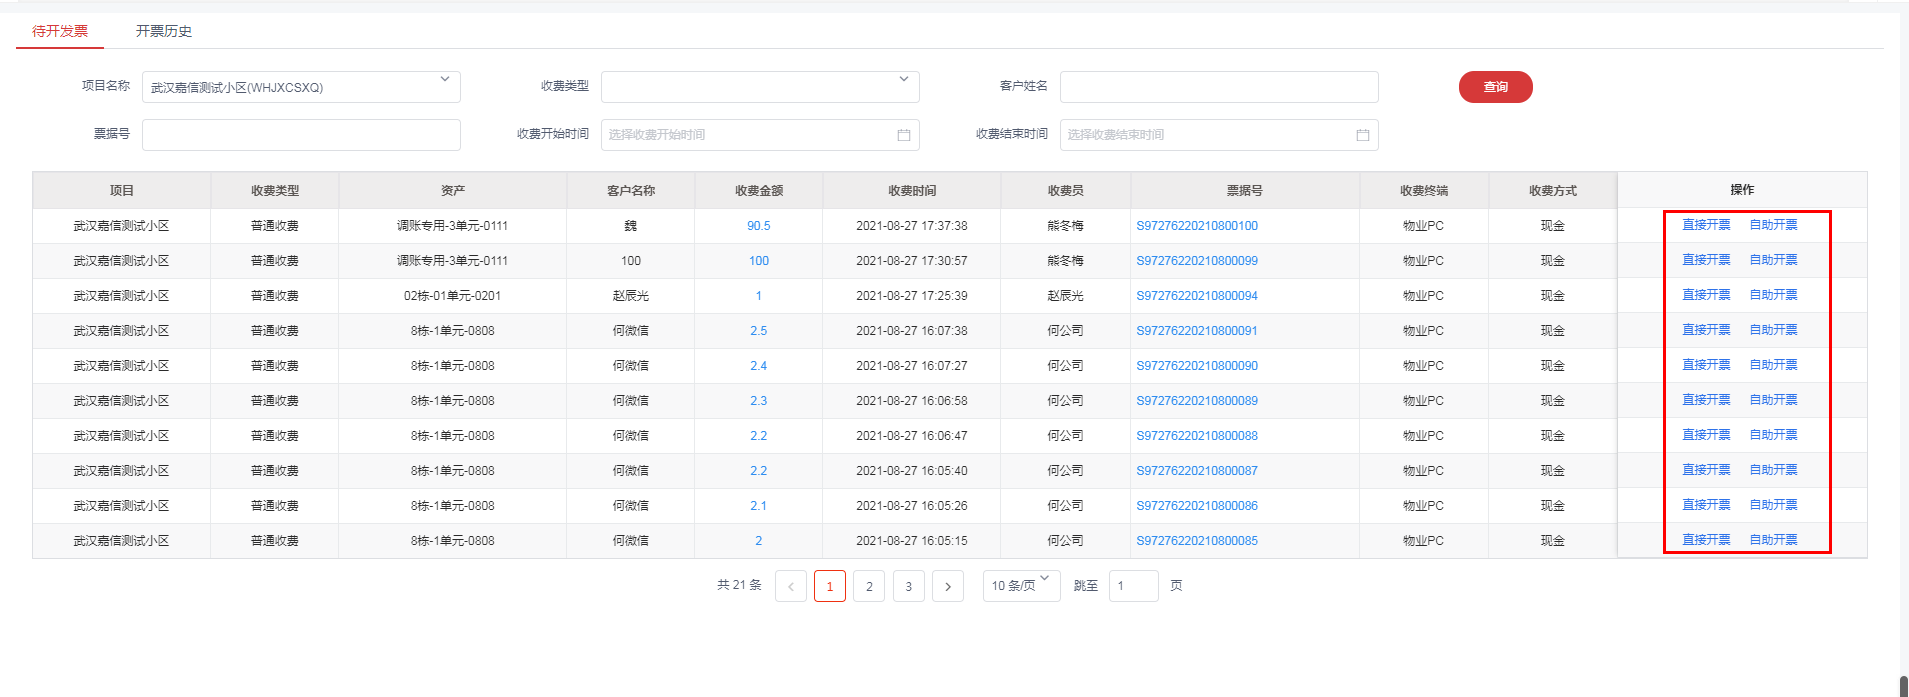Viewport: 1909px width, 697px height.
Task: Go to previous page arrow
Action: (790, 587)
